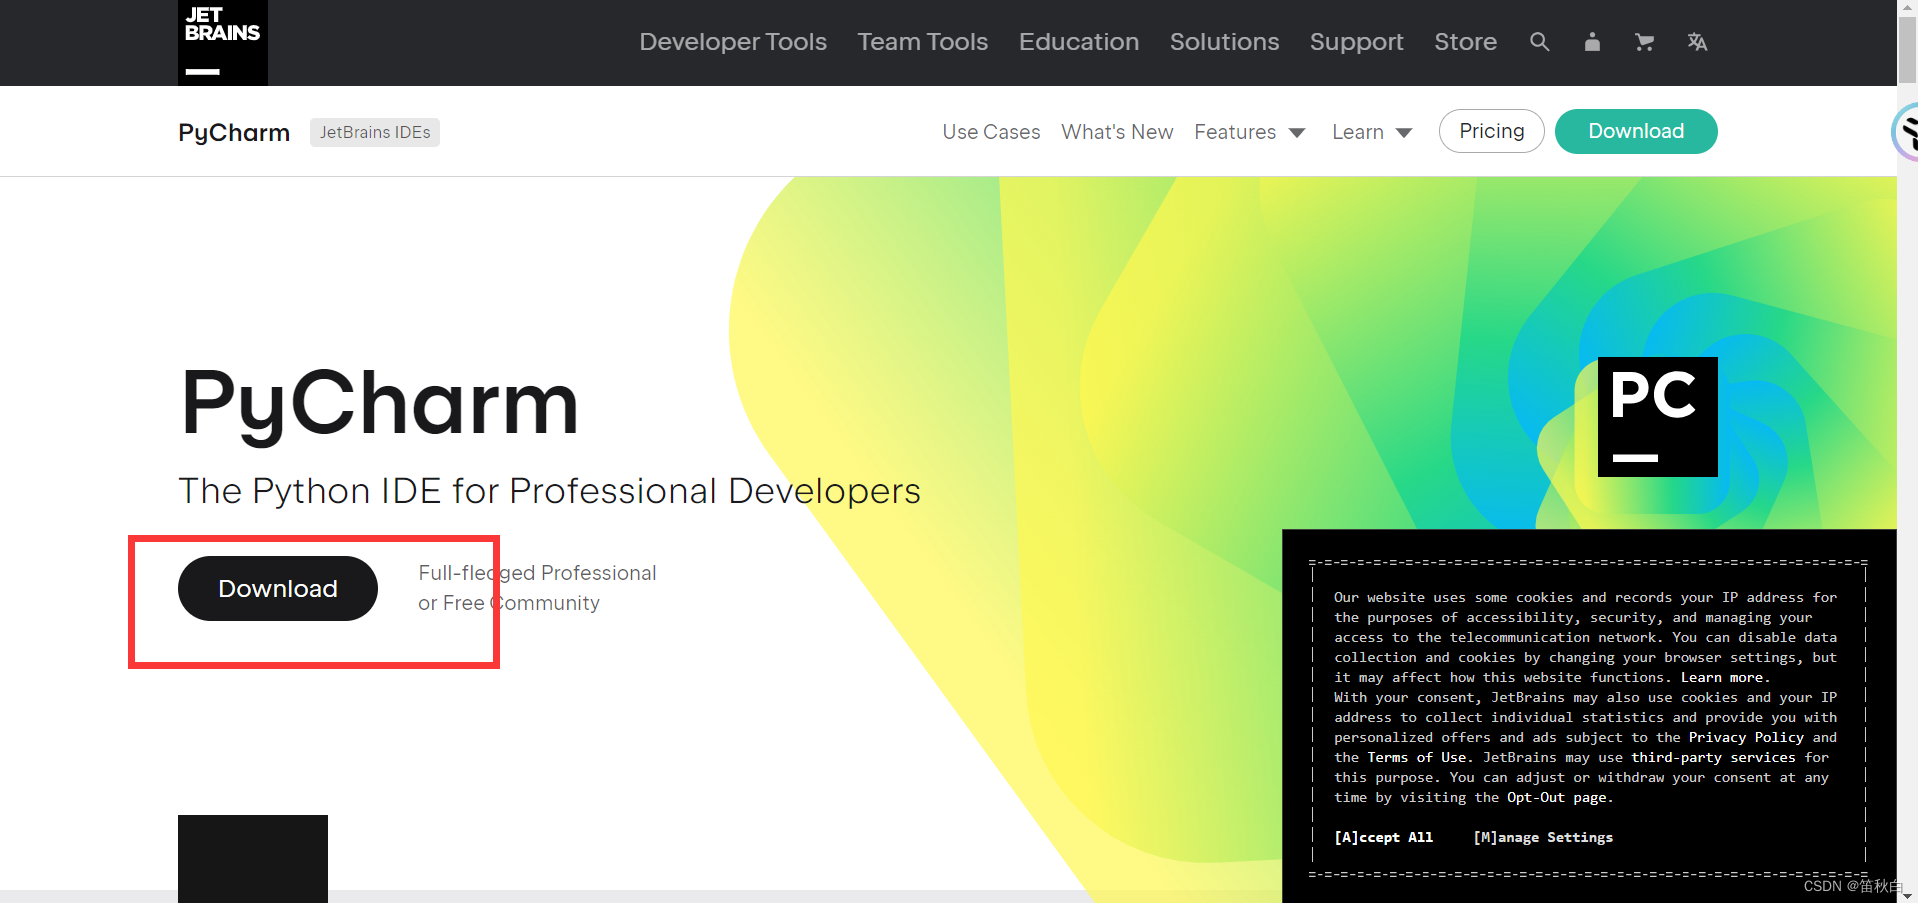The image size is (1918, 903).
Task: Open the shopping cart icon
Action: (1644, 42)
